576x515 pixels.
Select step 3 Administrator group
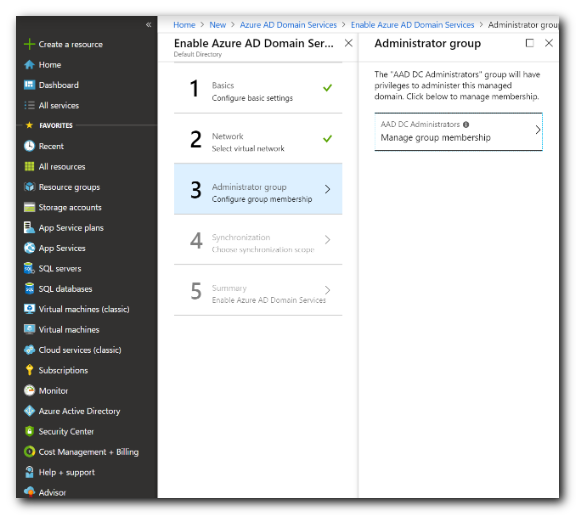click(x=258, y=189)
